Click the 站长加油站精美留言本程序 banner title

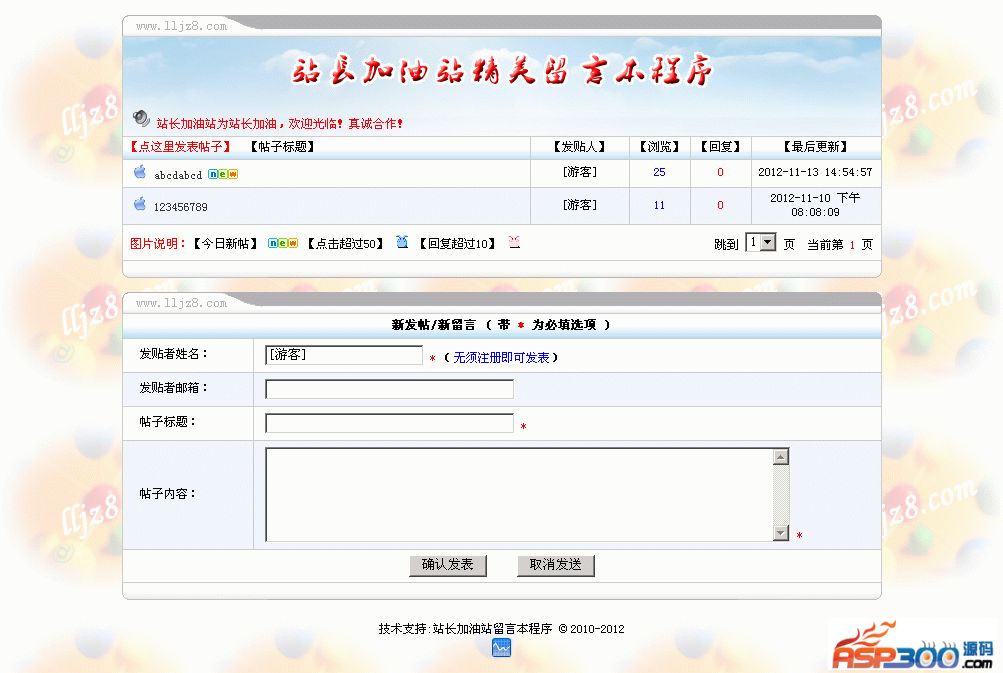point(502,70)
